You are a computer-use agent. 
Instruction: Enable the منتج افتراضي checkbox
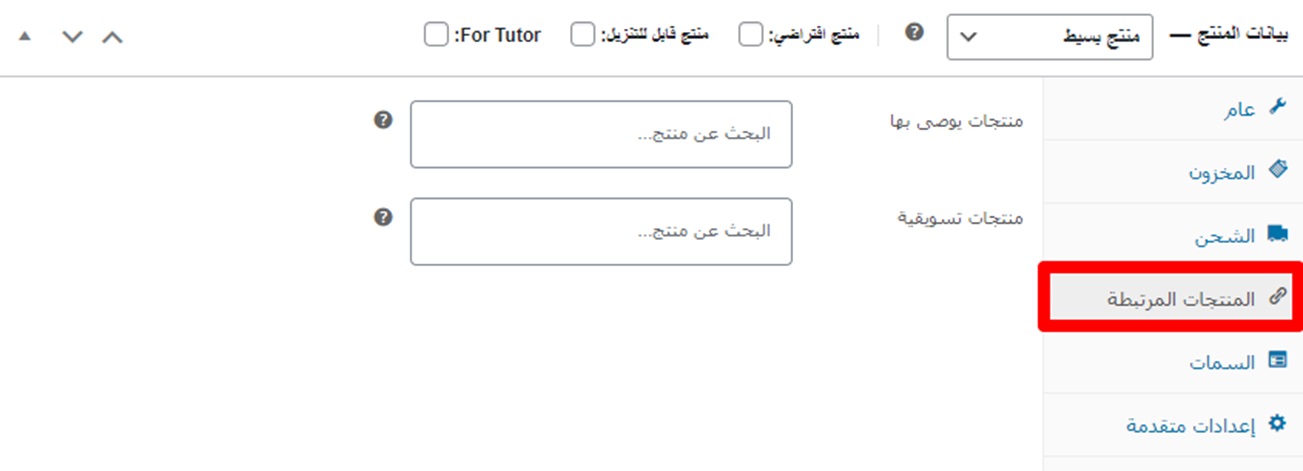click(x=750, y=36)
